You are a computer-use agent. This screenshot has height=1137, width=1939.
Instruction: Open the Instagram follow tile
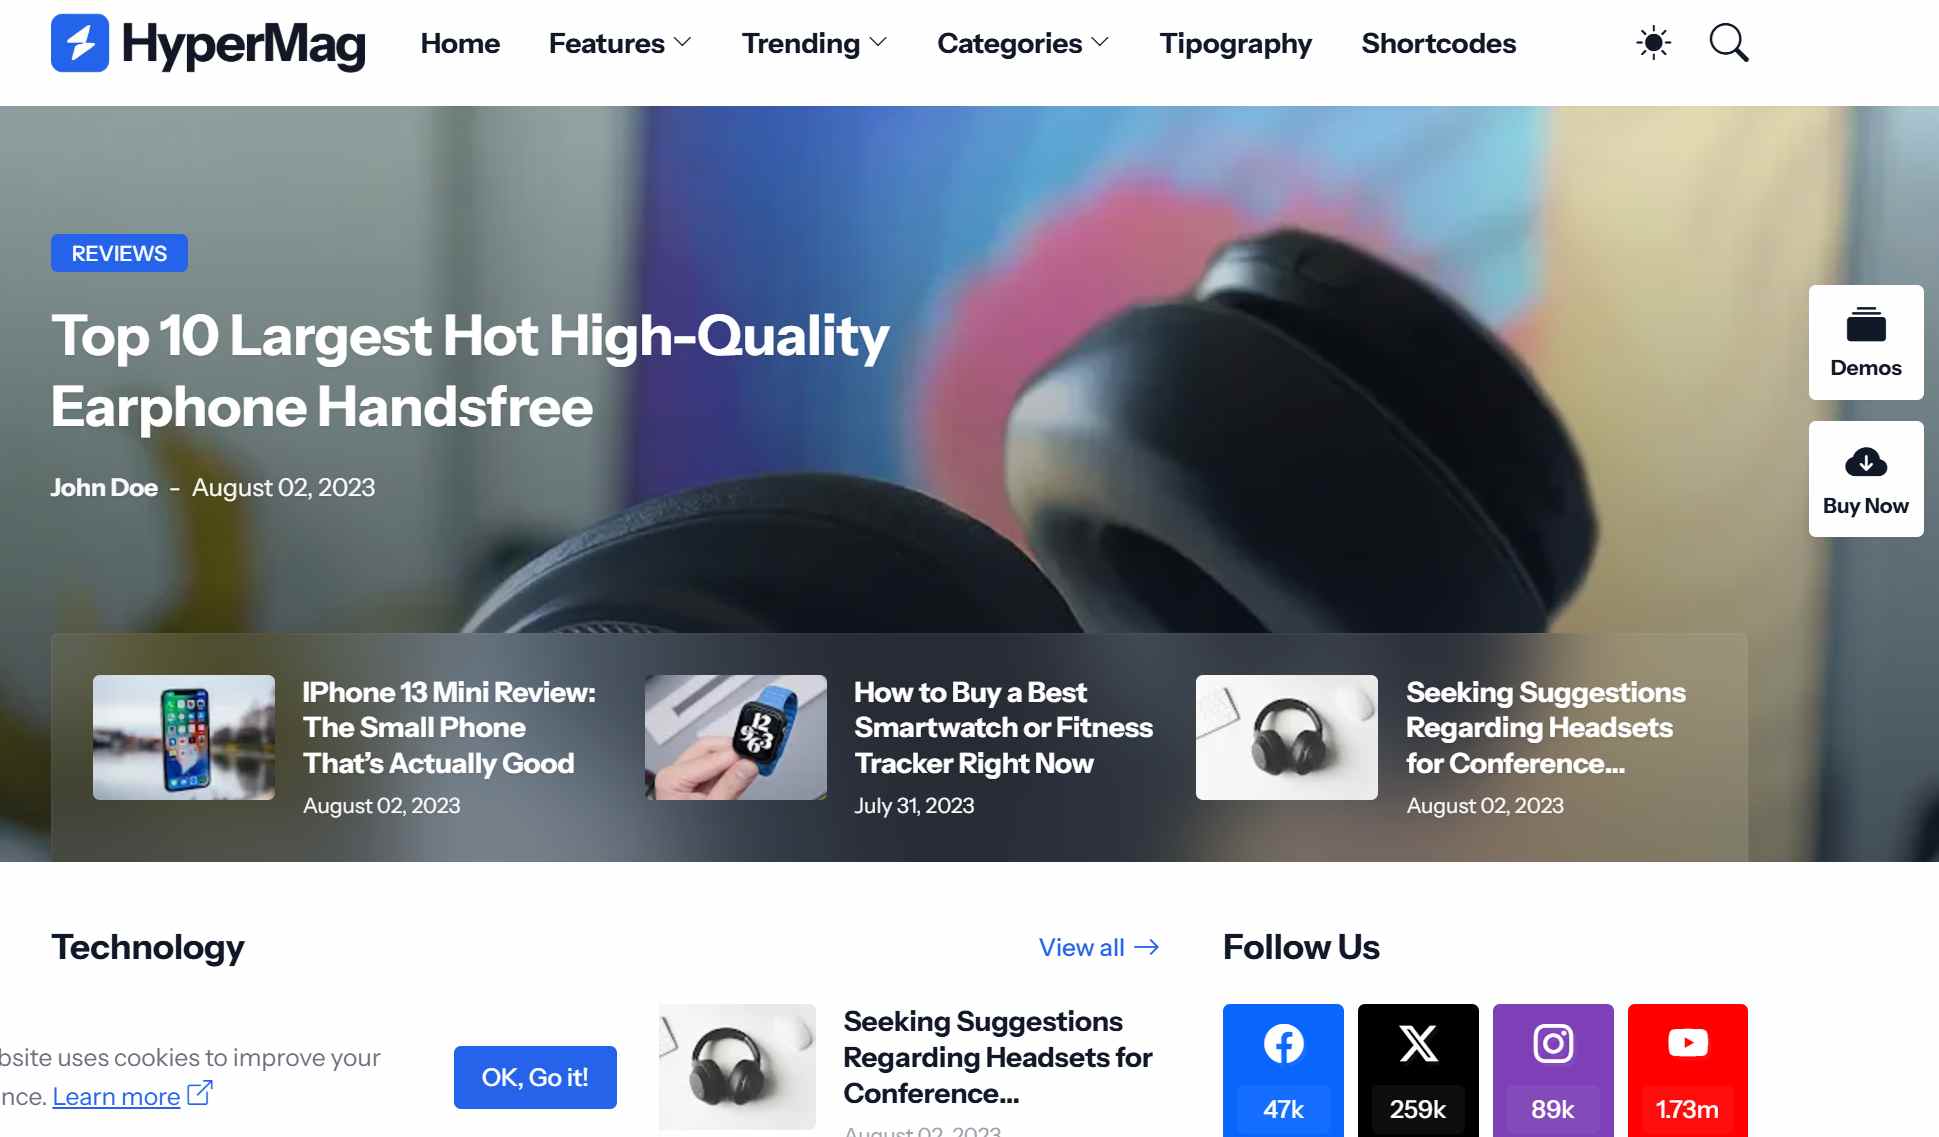click(x=1553, y=1070)
